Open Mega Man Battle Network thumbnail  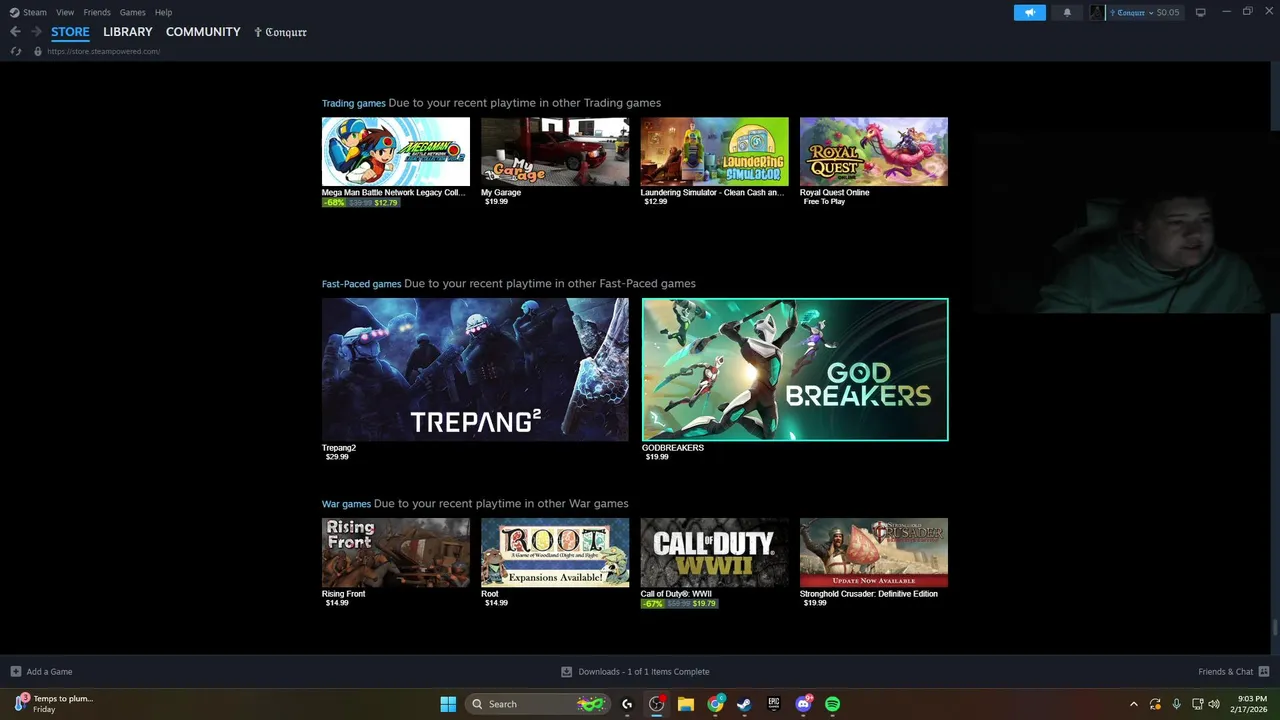point(395,151)
